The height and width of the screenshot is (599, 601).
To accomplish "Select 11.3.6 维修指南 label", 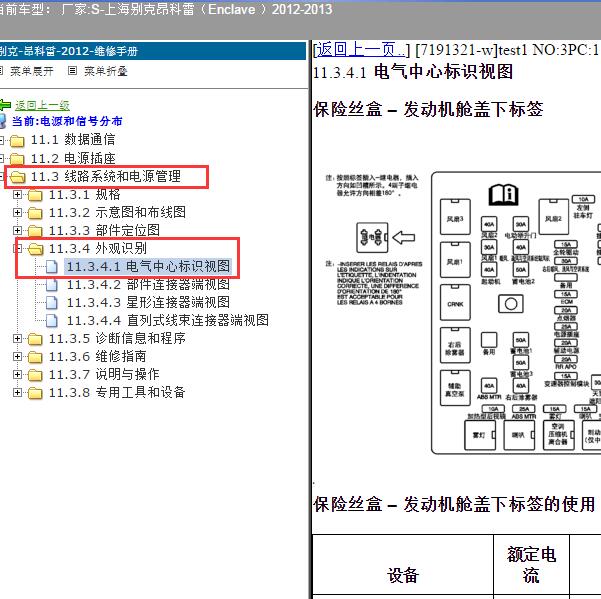I will point(98,356).
